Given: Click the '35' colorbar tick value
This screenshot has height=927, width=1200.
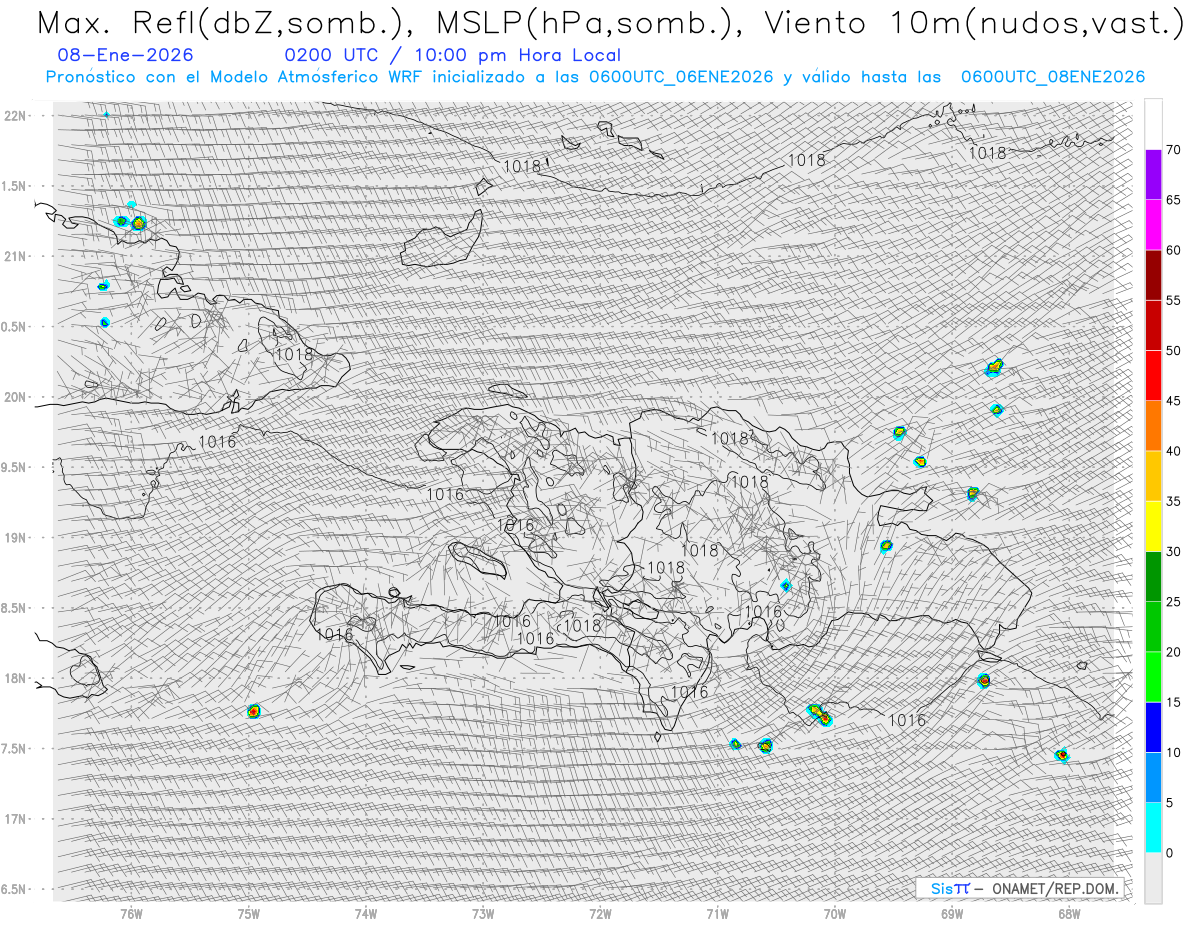Looking at the screenshot, I should (1173, 501).
